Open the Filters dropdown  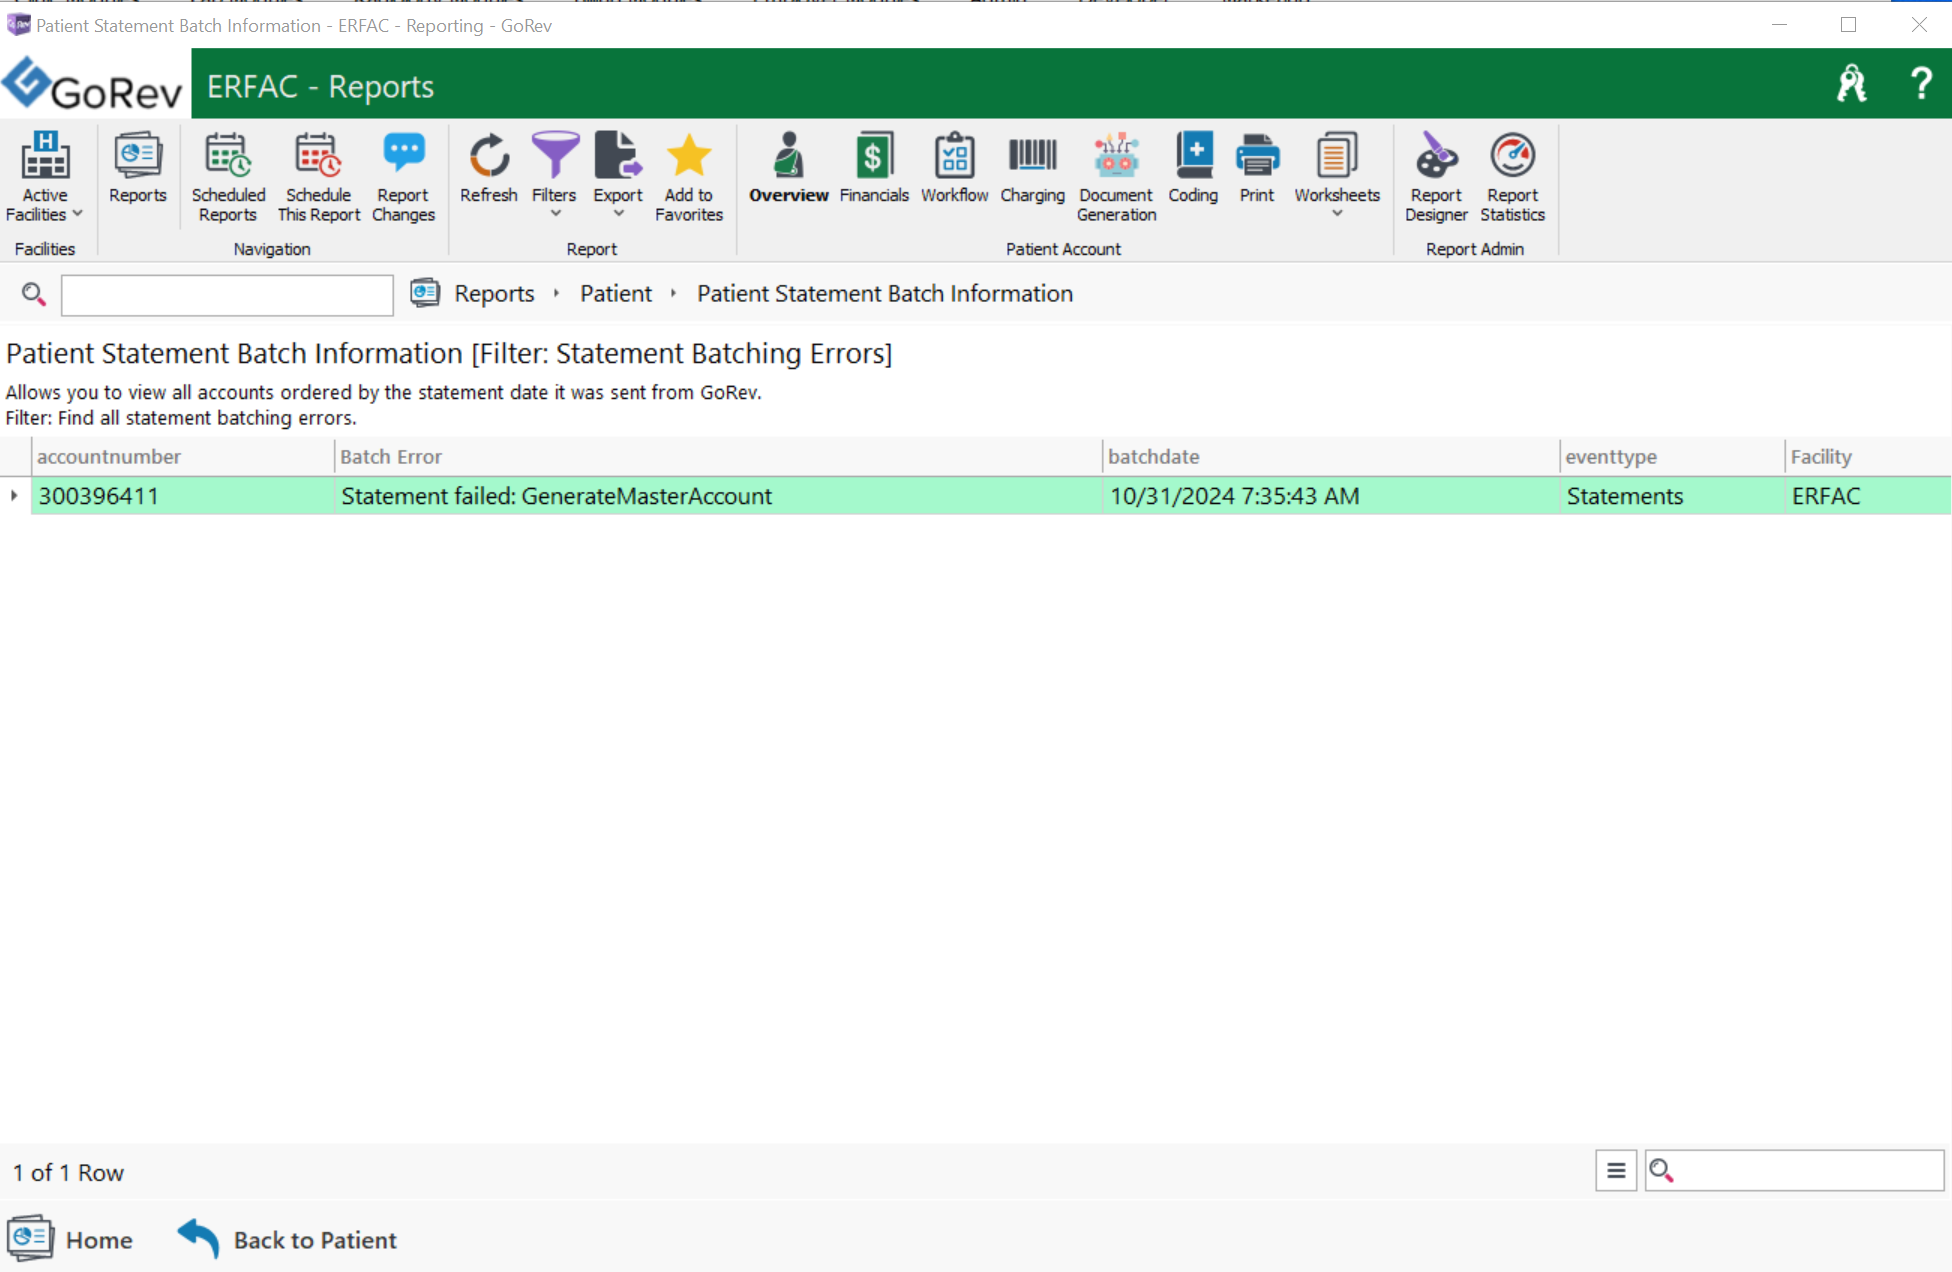pos(554,175)
